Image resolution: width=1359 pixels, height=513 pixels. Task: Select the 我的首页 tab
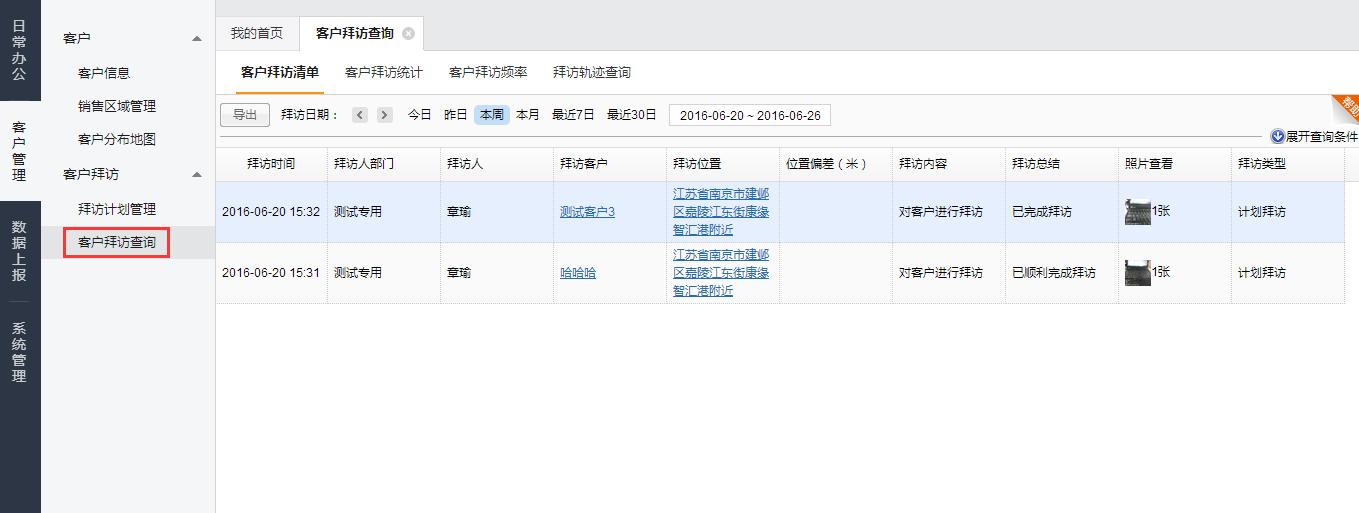pyautogui.click(x=257, y=33)
